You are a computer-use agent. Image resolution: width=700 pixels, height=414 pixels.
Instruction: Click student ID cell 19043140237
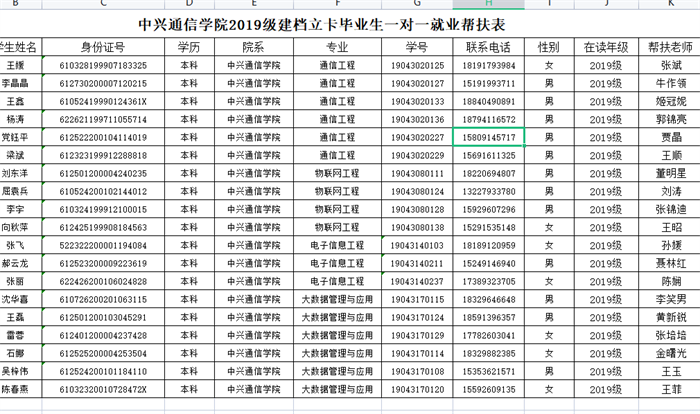[417, 281]
